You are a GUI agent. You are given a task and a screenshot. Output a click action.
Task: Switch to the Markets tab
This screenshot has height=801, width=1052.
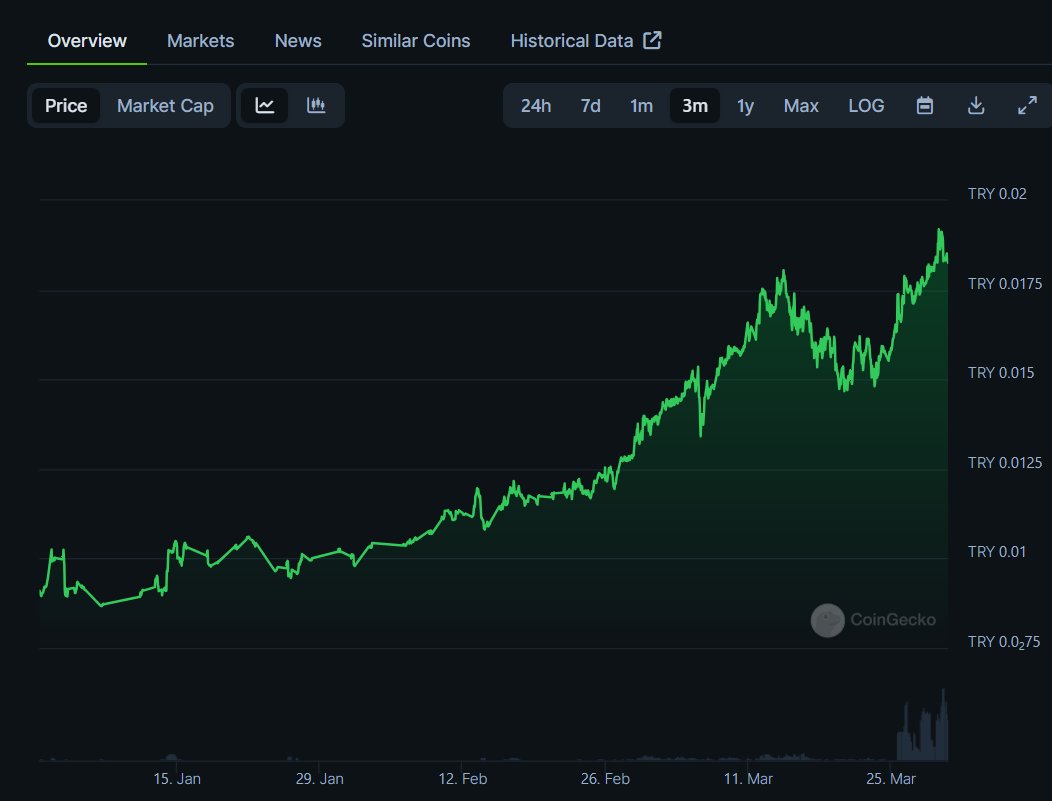point(200,40)
